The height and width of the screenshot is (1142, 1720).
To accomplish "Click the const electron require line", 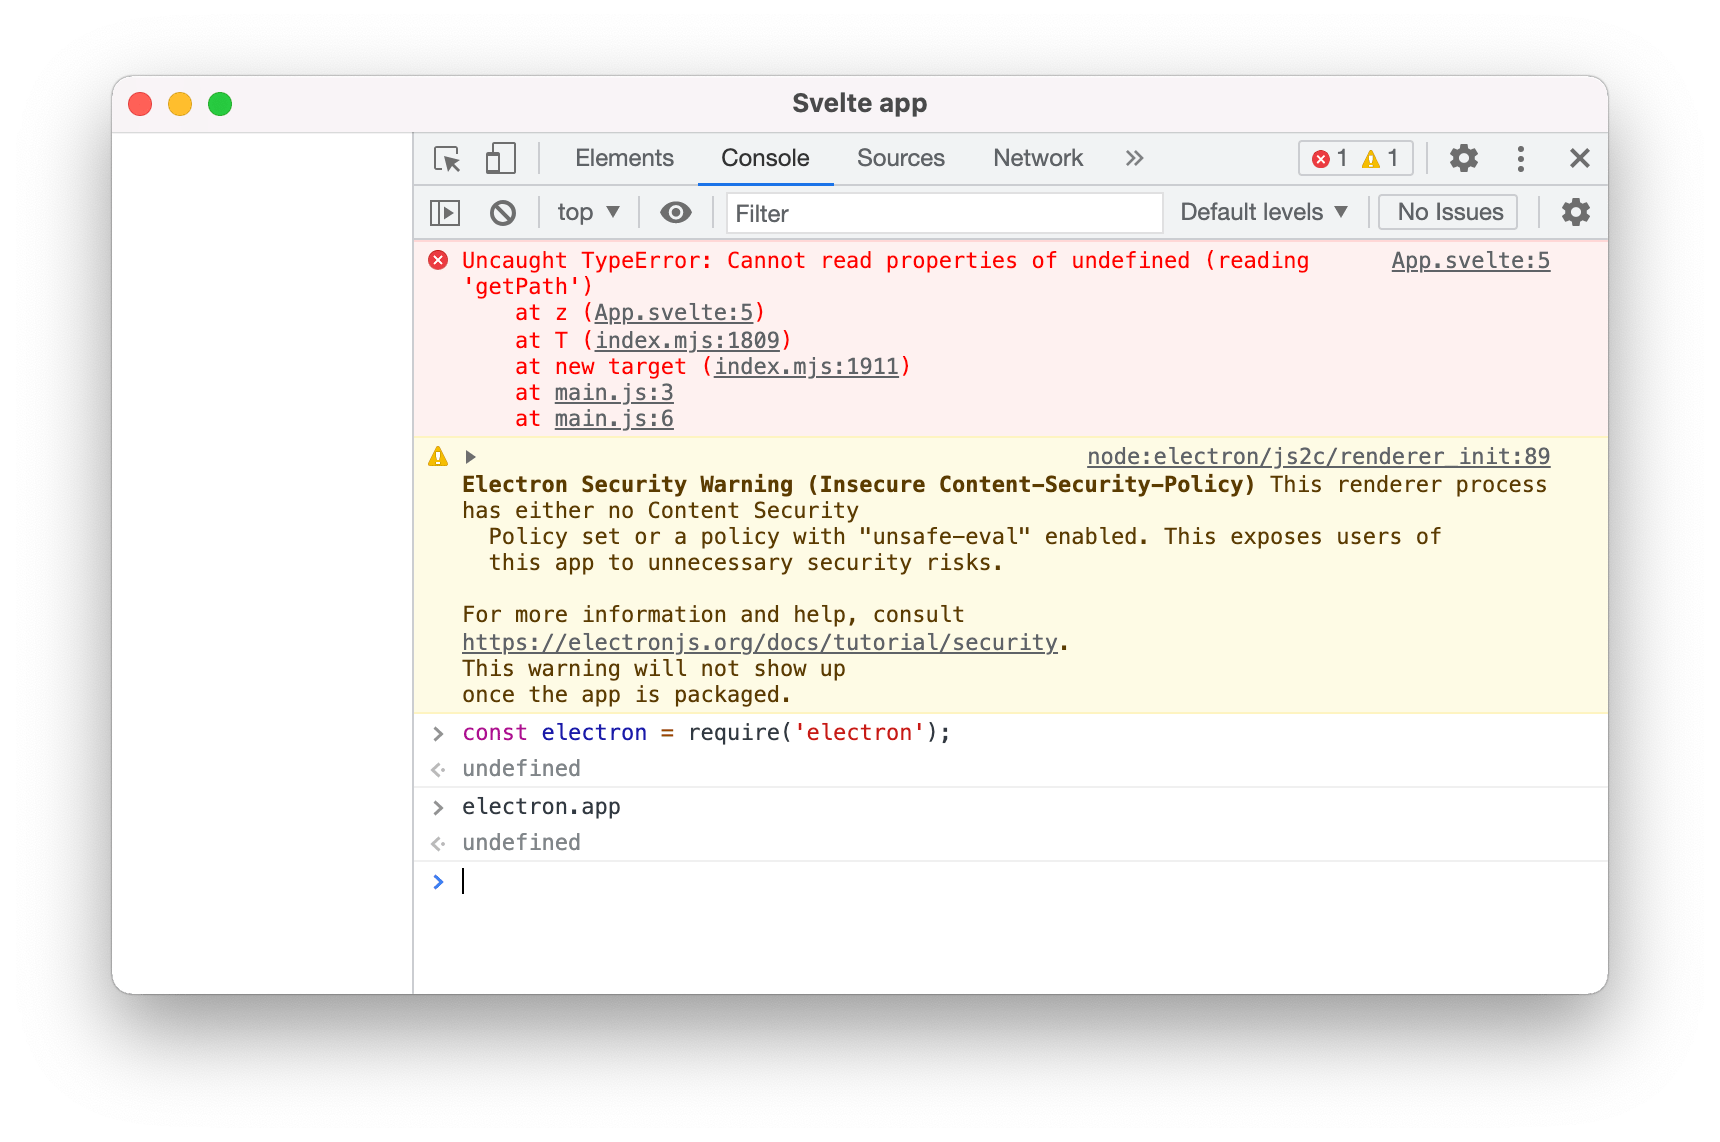I will click(x=705, y=733).
